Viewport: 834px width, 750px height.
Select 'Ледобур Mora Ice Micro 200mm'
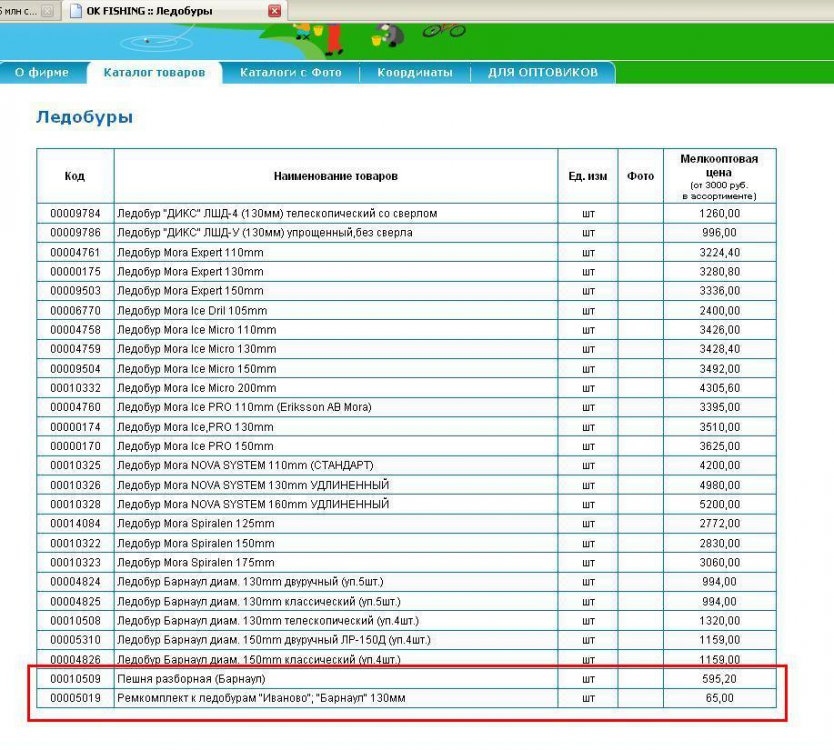[x=197, y=388]
